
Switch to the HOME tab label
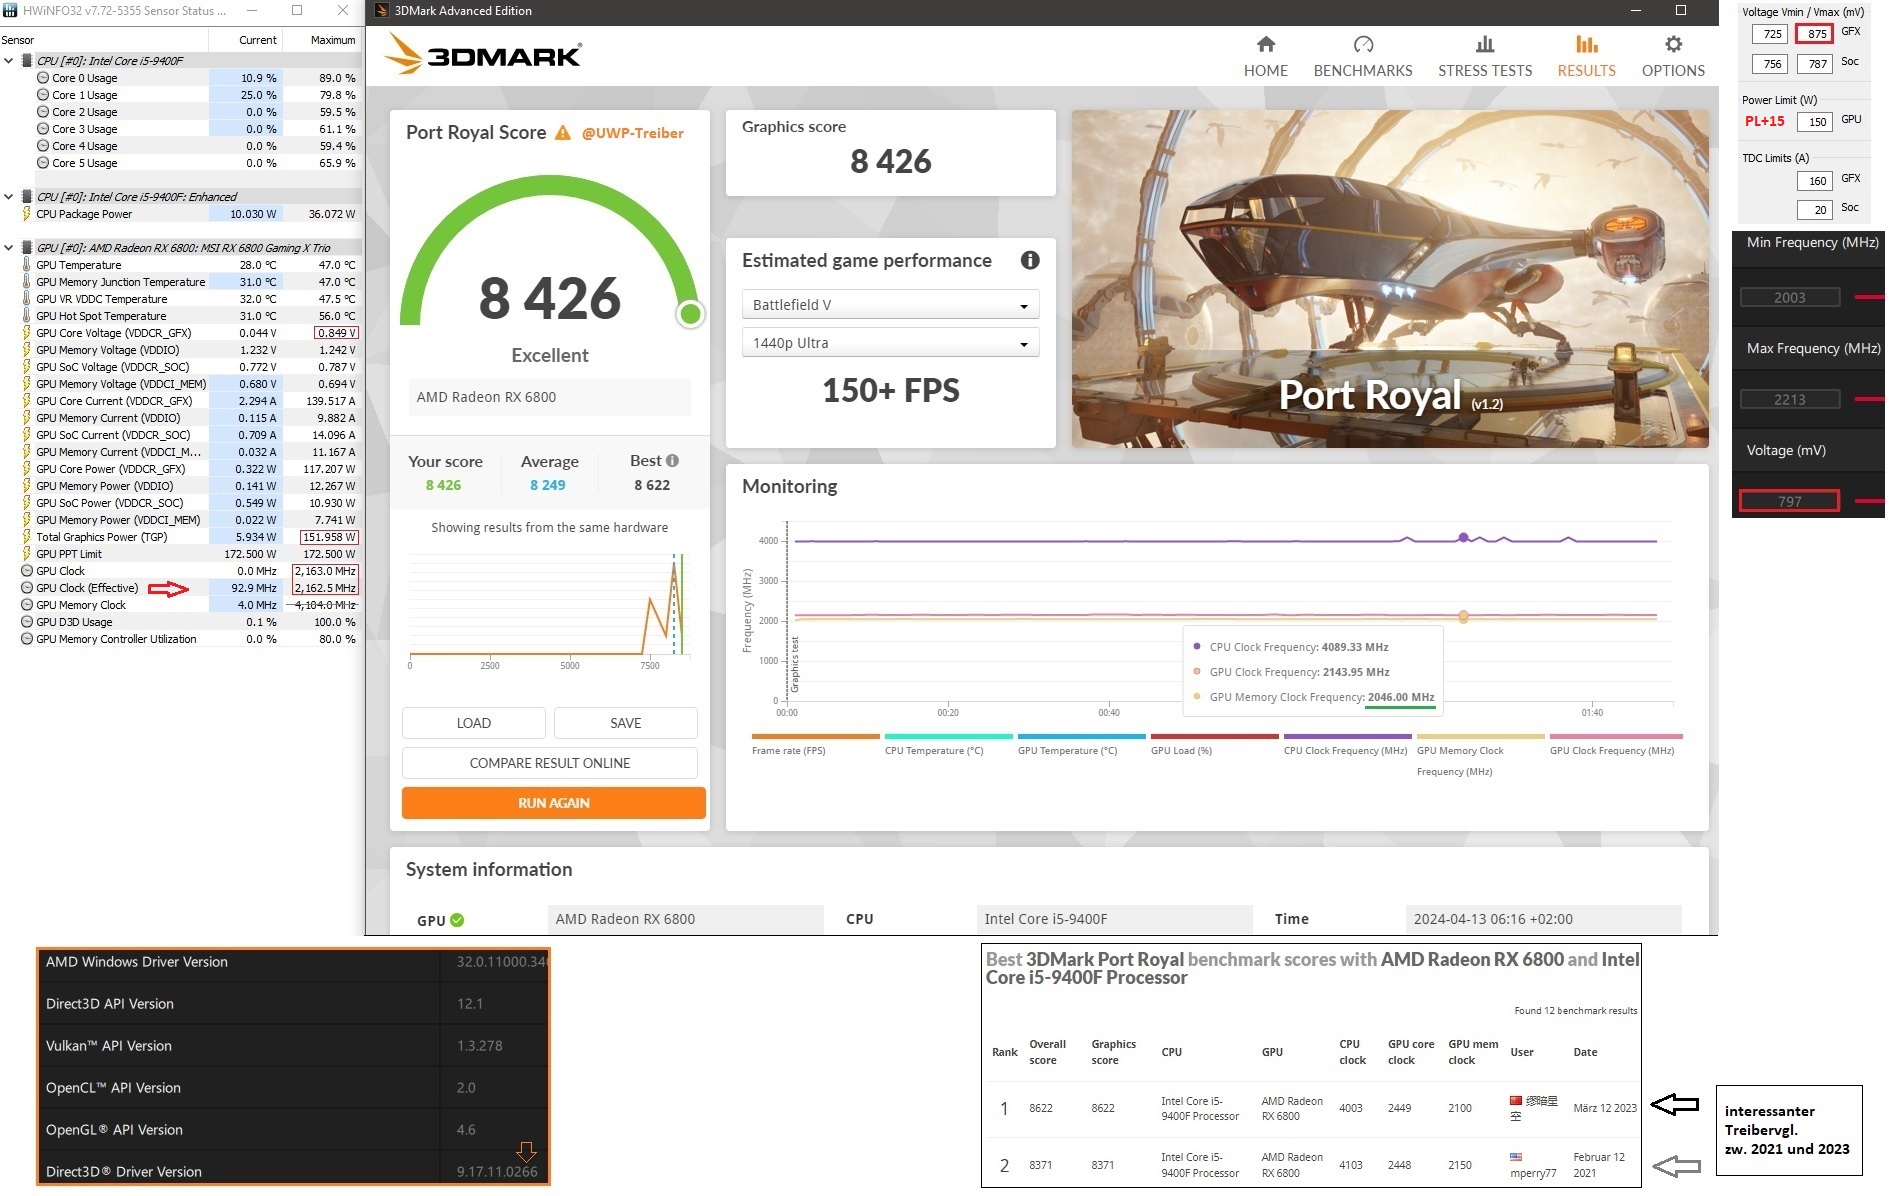click(1265, 71)
